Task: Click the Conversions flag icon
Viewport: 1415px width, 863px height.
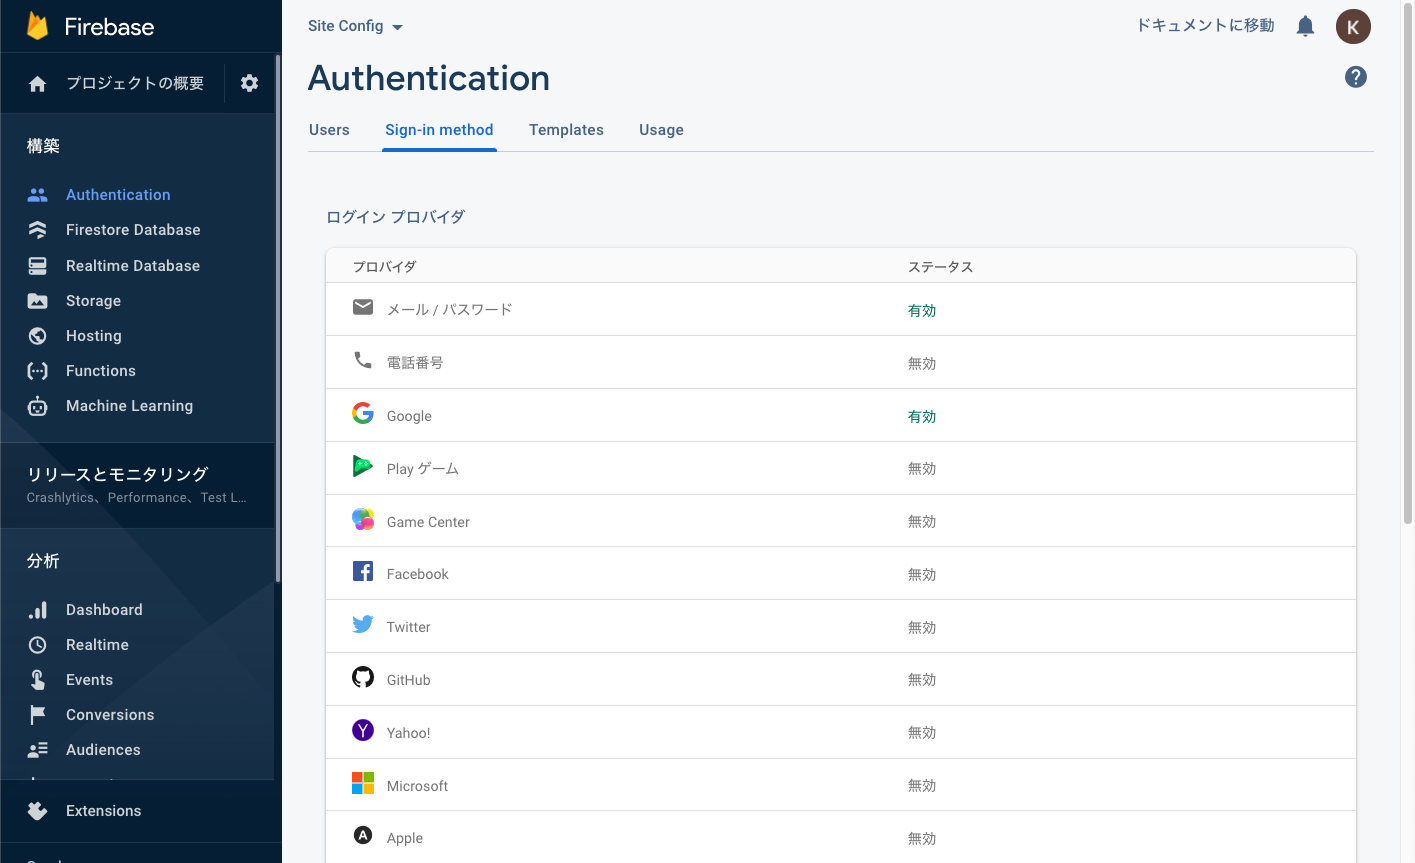Action: 38,715
